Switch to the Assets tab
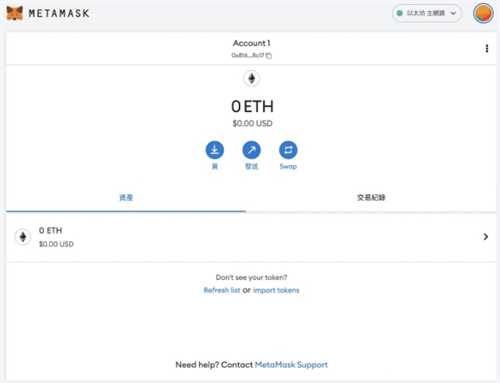 (126, 198)
